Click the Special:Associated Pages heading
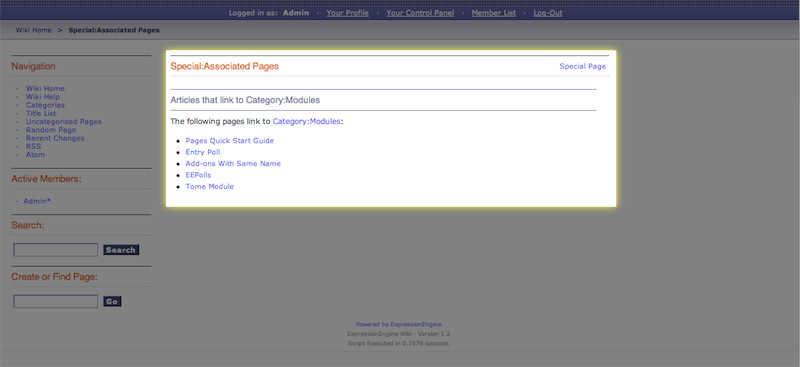Screen dimensions: 800x367 tap(224, 66)
